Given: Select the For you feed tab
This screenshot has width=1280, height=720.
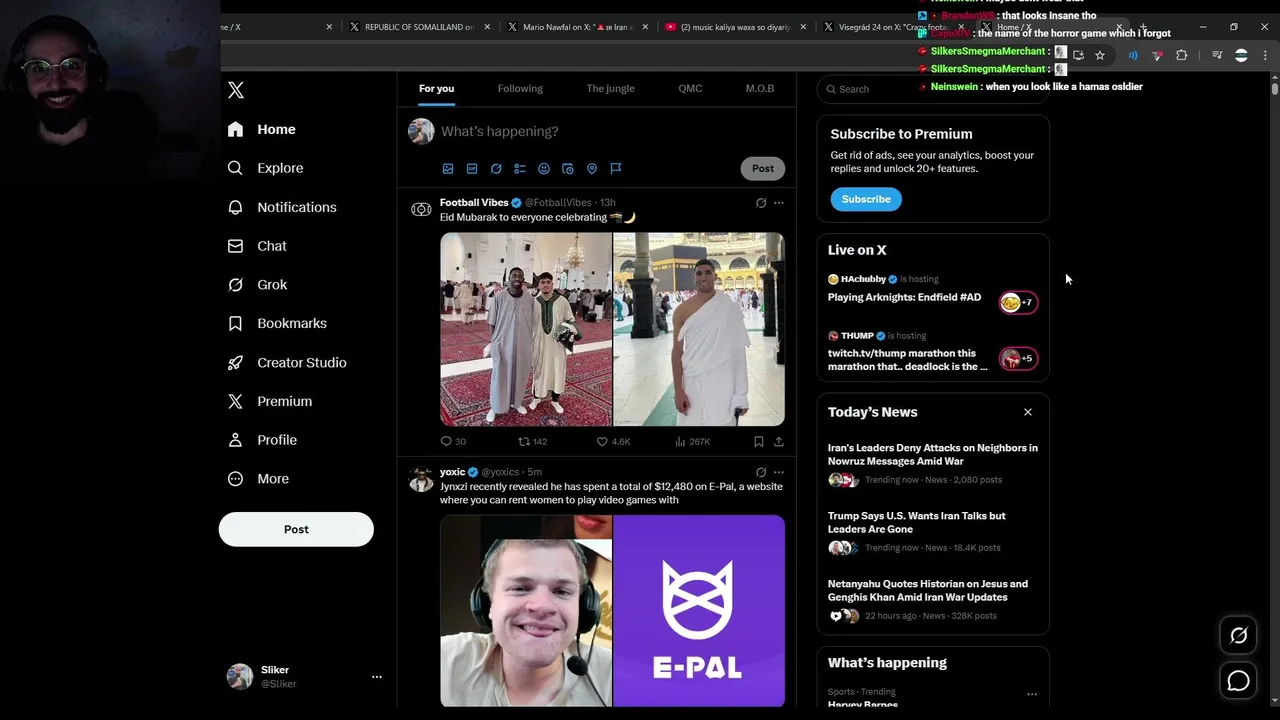Looking at the screenshot, I should click(436, 89).
